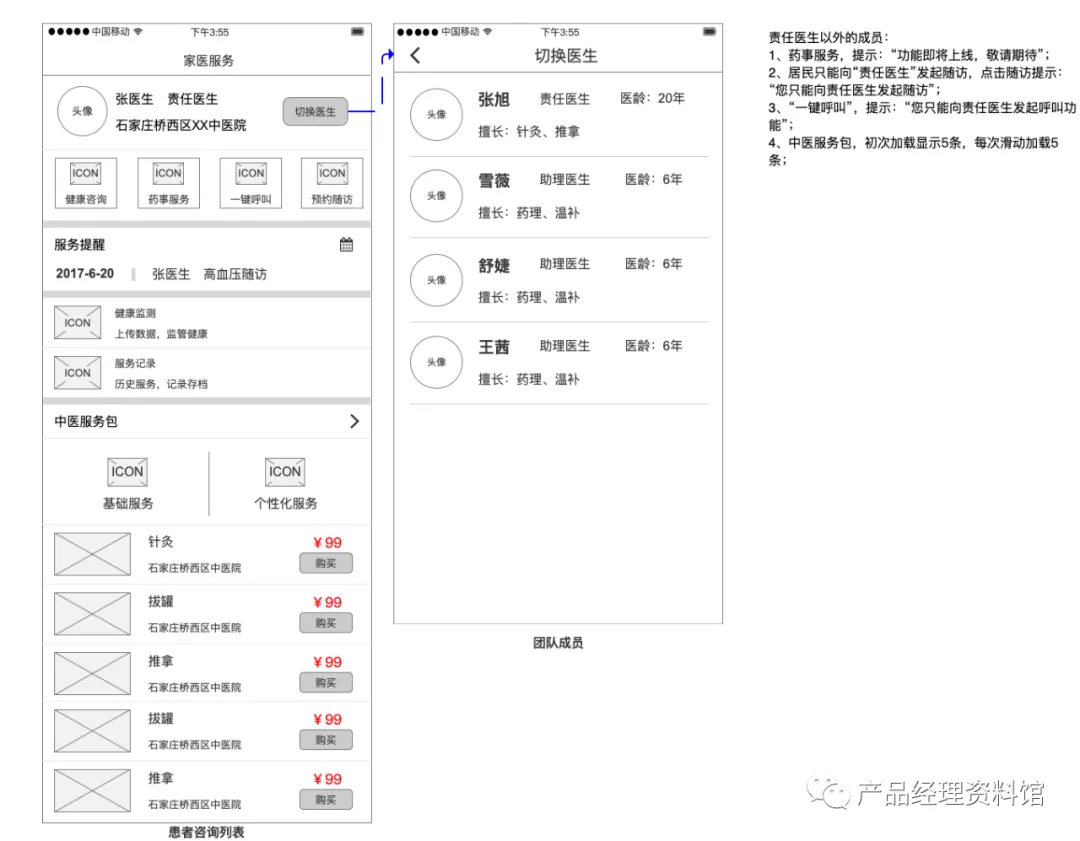This screenshot has width=1080, height=841.
Task: Tap 王茜 avatar circle
Action: point(436,362)
